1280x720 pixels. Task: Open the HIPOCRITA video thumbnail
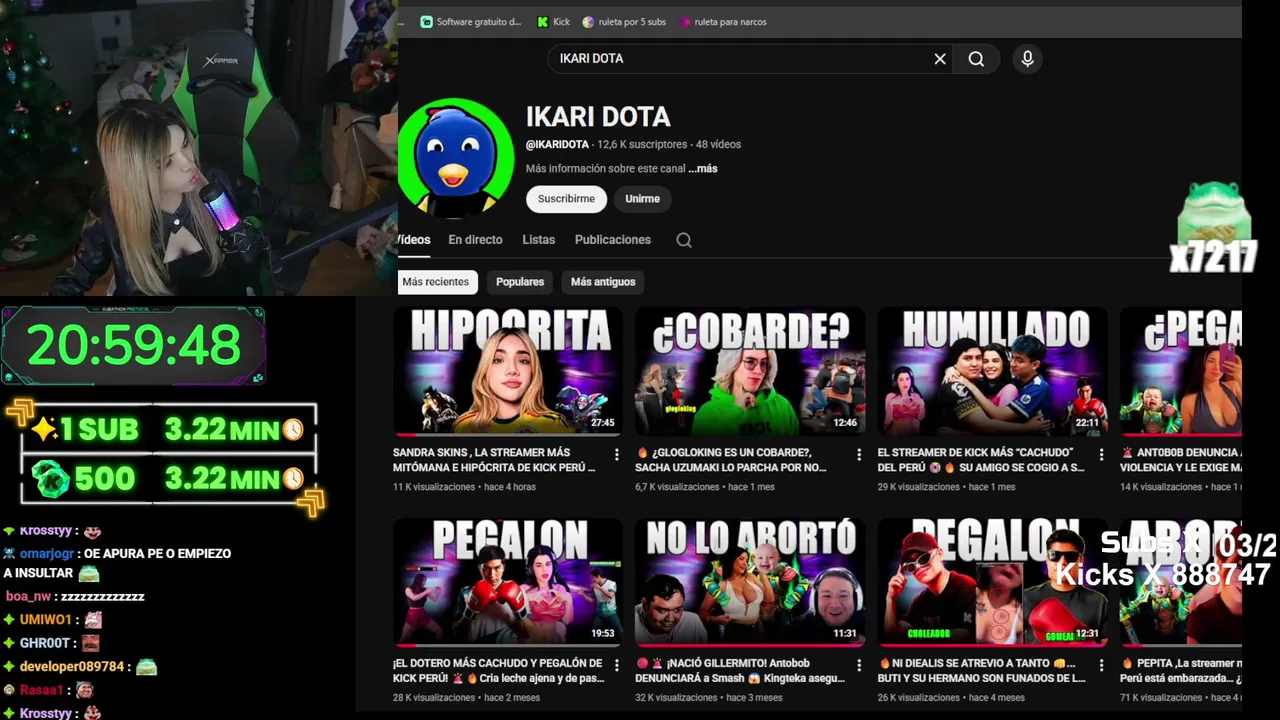(x=508, y=371)
